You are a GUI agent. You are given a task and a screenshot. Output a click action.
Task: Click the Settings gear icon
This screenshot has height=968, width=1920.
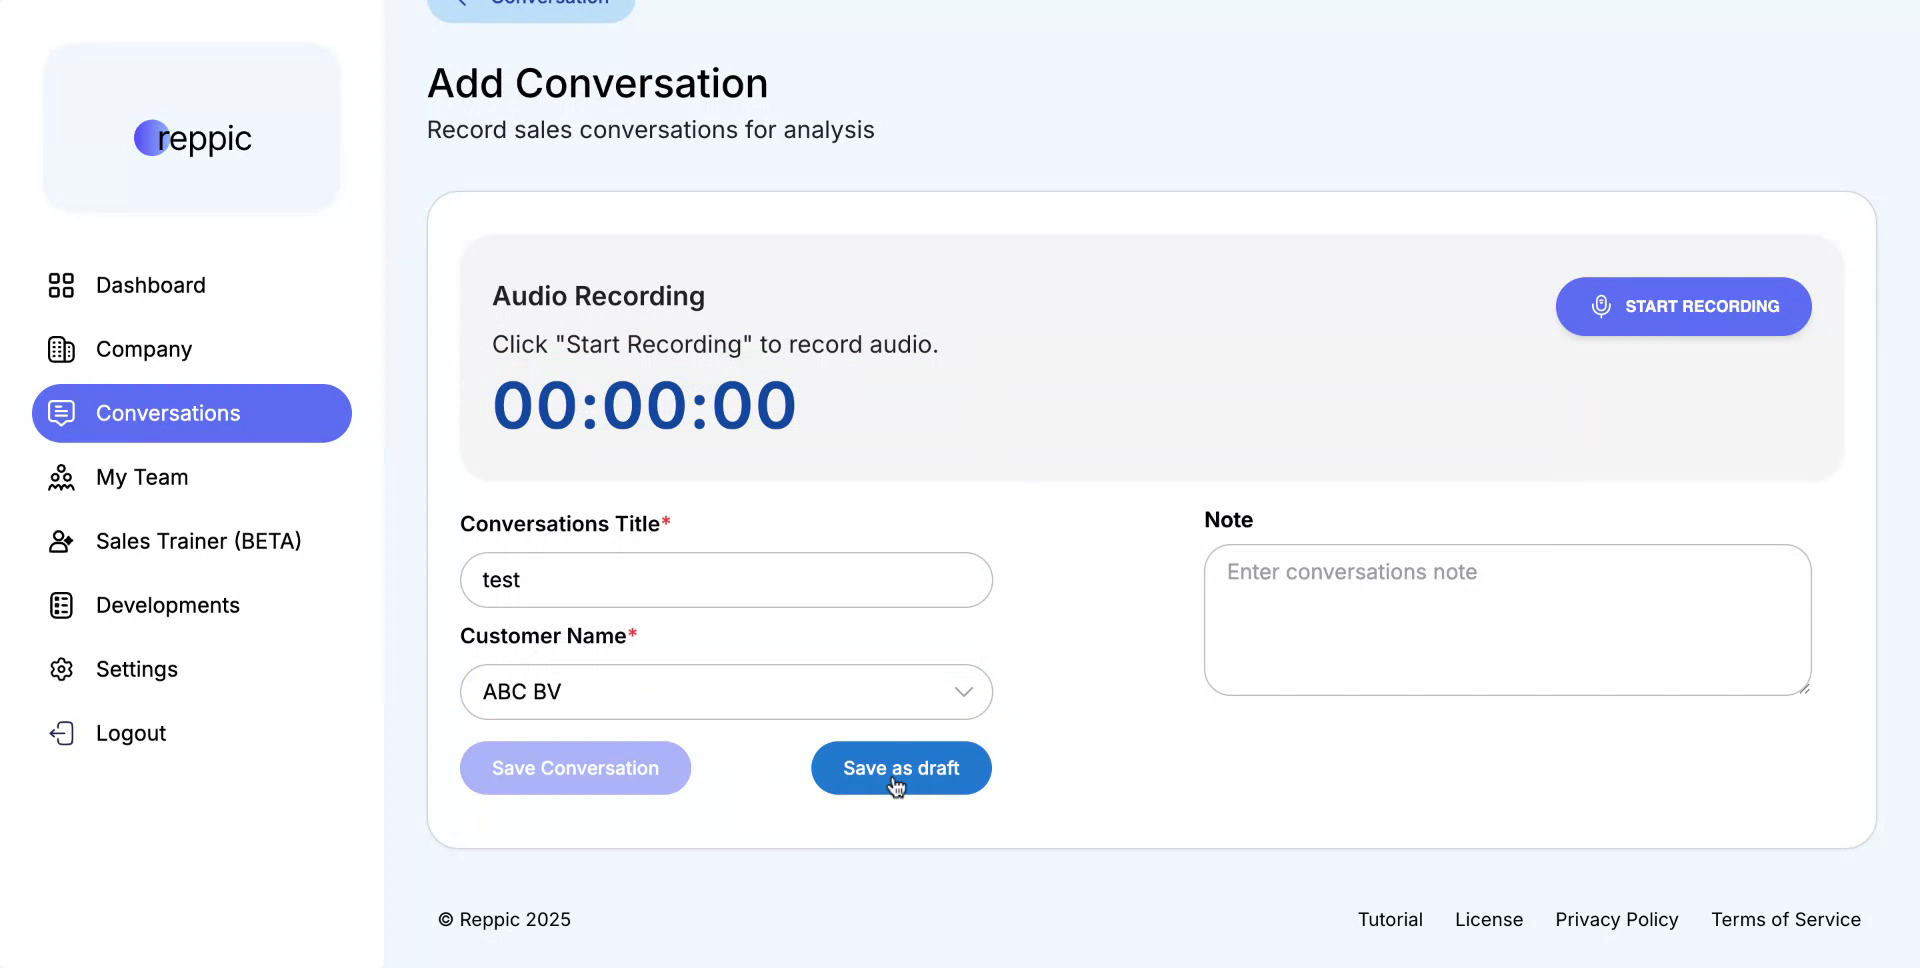[61, 669]
